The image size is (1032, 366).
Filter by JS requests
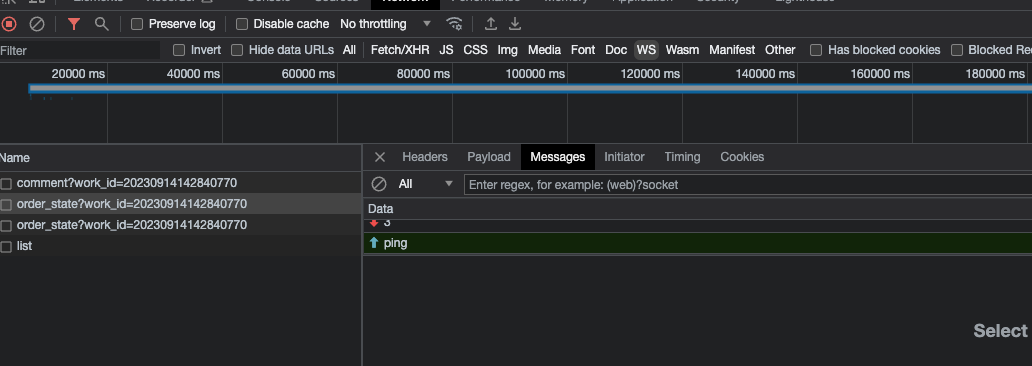pos(446,50)
